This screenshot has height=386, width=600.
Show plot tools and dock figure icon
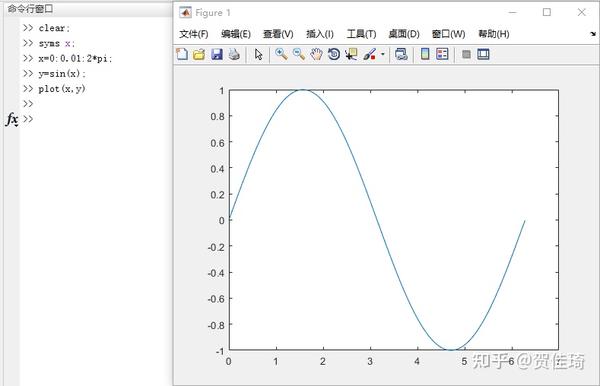pyautogui.click(x=483, y=54)
